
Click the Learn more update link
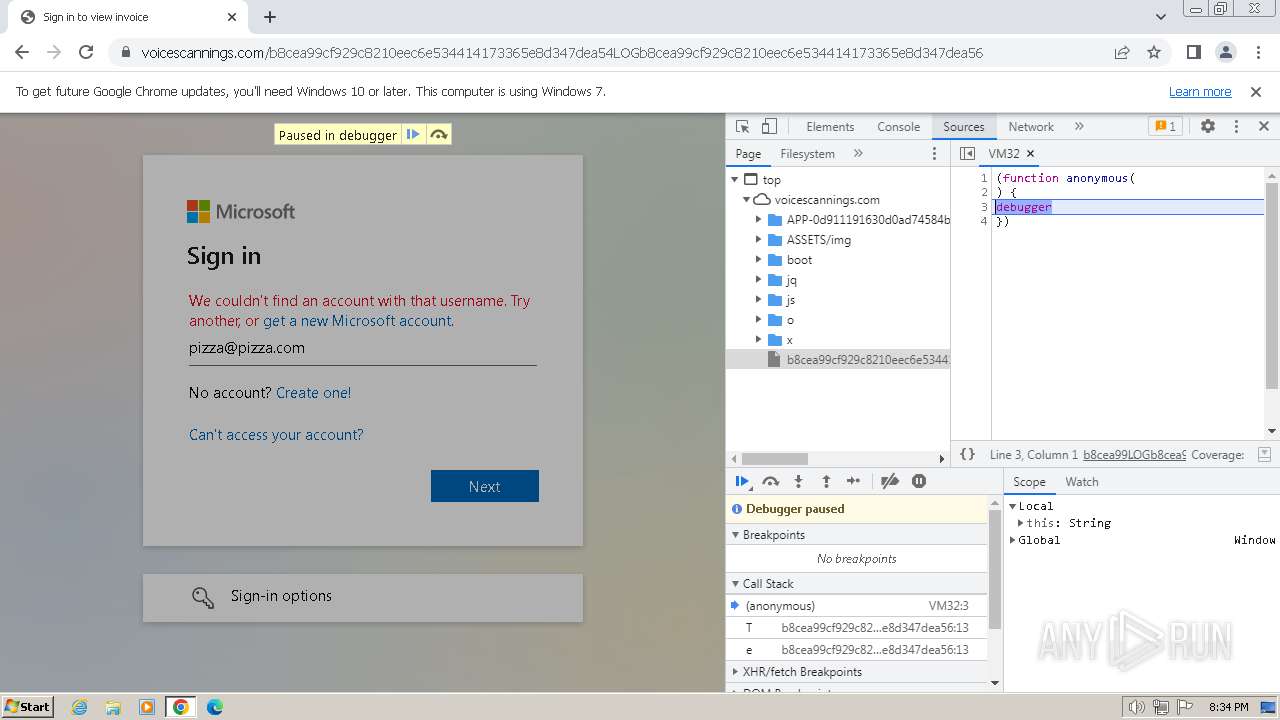coord(1200,92)
